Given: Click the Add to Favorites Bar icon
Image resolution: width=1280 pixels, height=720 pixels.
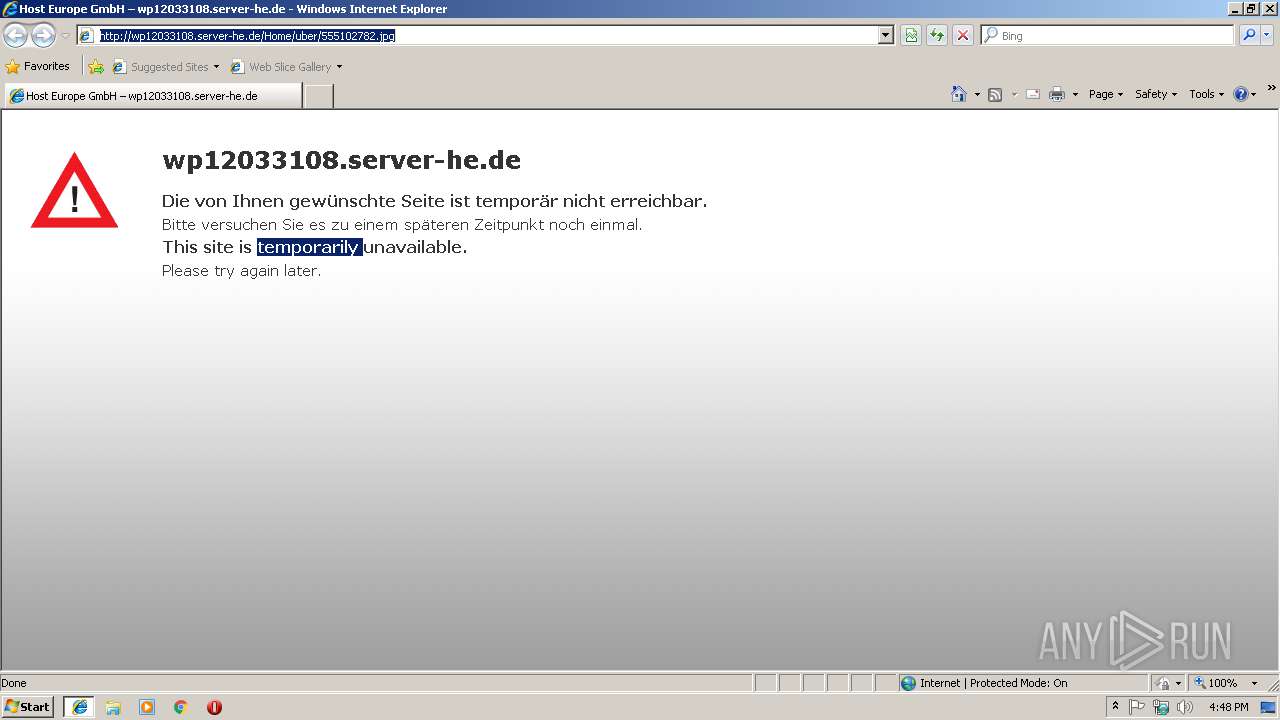Looking at the screenshot, I should click(x=96, y=67).
